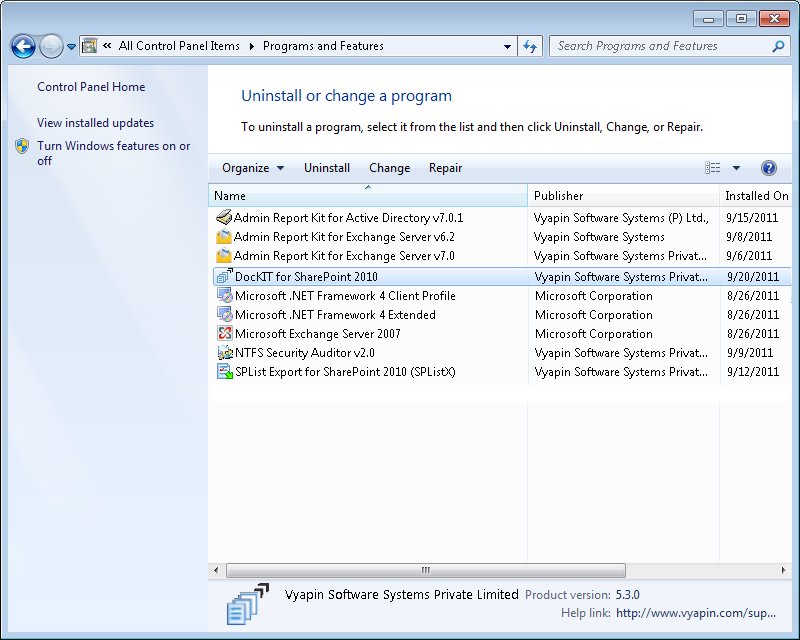800x640 pixels.
Task: Go back with the blue Back arrow
Action: coord(23,46)
